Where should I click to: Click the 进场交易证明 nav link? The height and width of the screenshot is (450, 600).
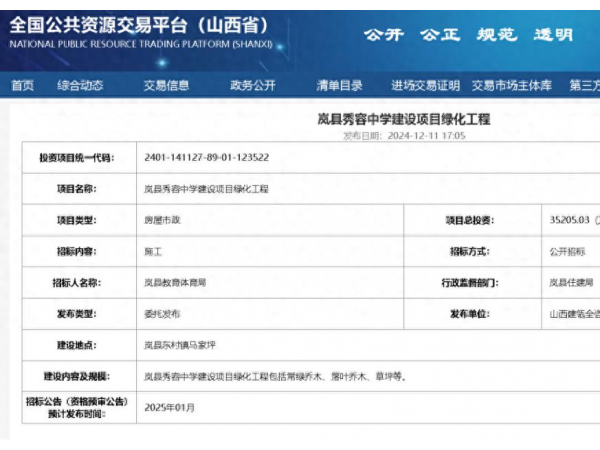[425, 86]
